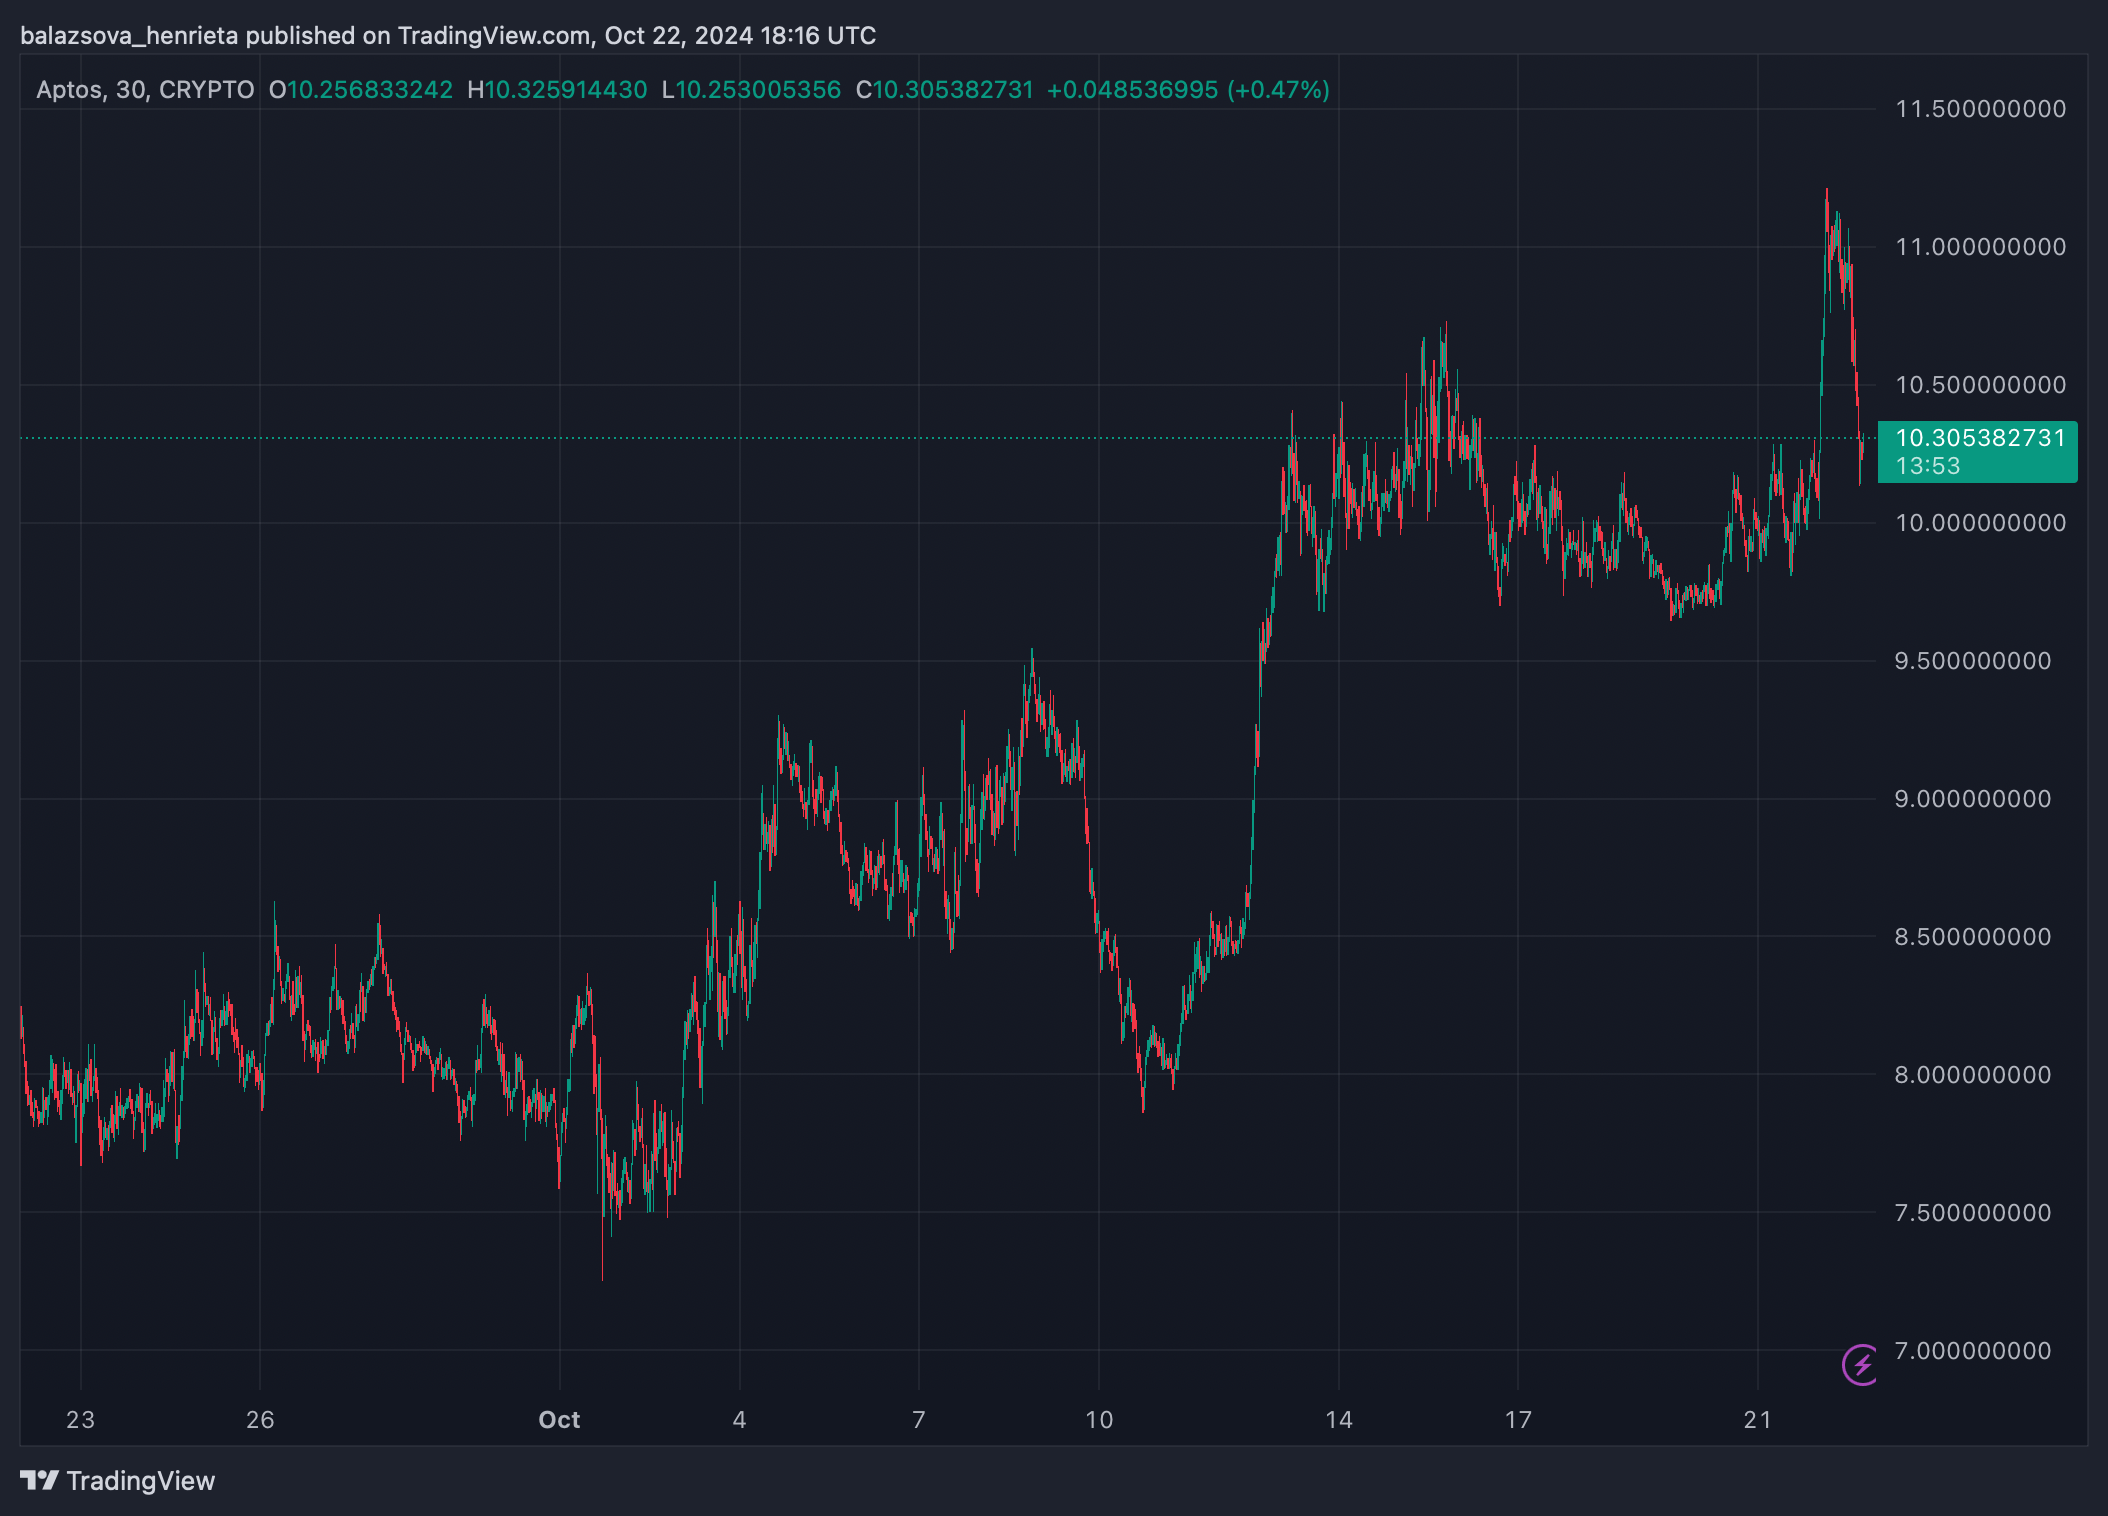This screenshot has height=1516, width=2108.
Task: Click the close value C10.305382731
Action: (944, 90)
